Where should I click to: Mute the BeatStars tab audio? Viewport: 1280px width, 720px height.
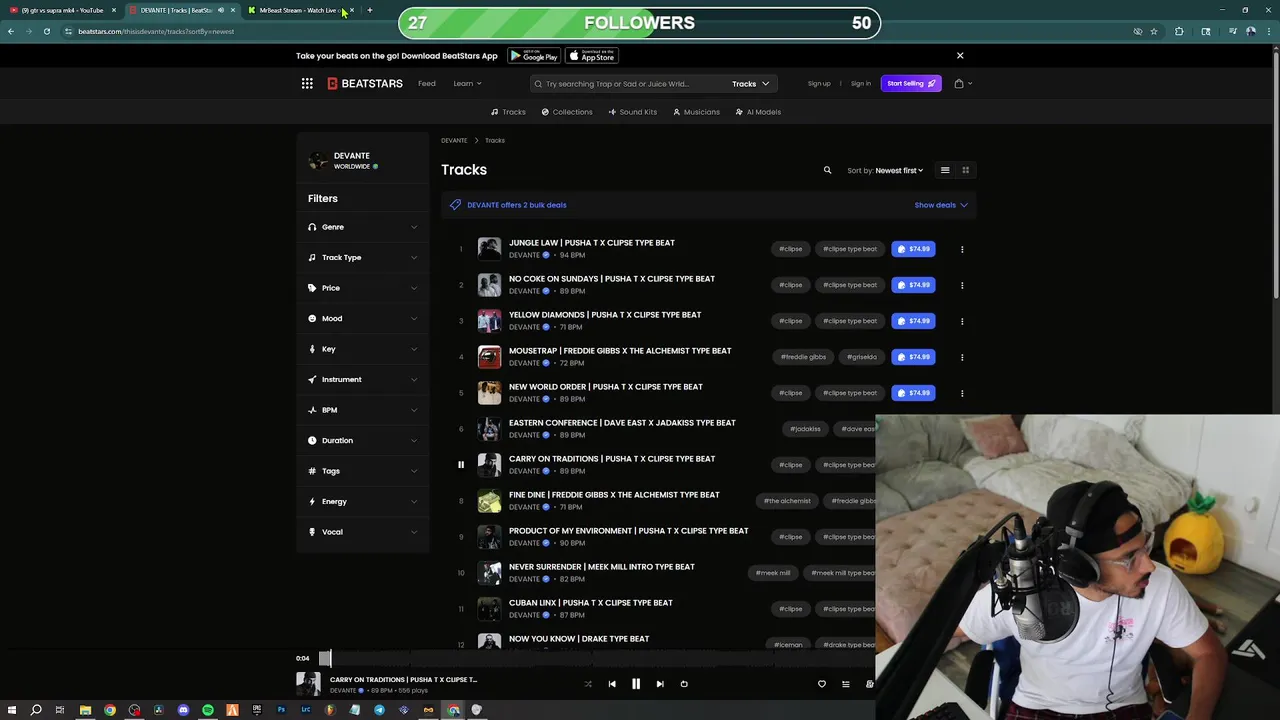(221, 10)
